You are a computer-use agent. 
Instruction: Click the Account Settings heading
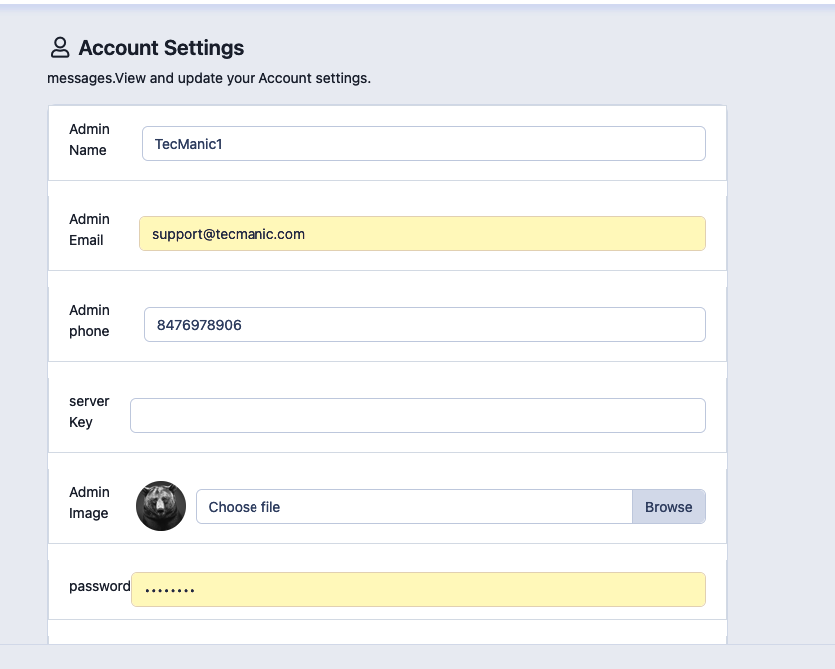(x=161, y=48)
